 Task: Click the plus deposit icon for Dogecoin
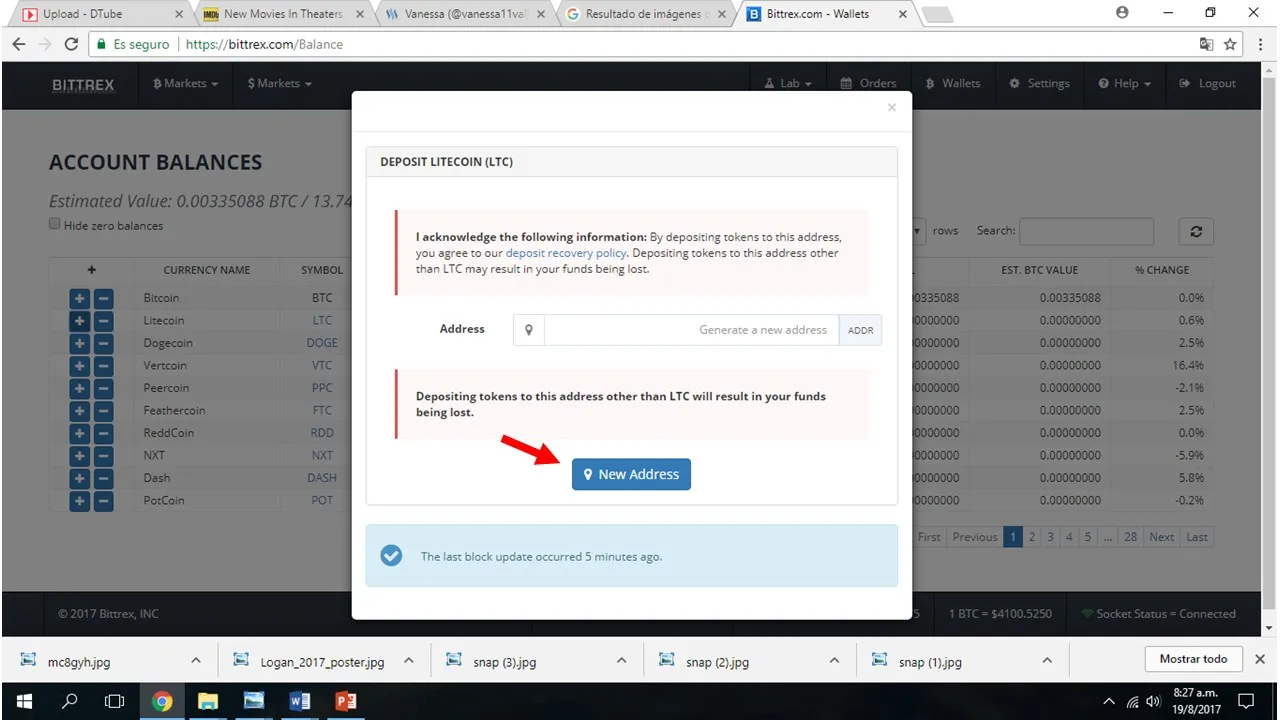(x=79, y=343)
